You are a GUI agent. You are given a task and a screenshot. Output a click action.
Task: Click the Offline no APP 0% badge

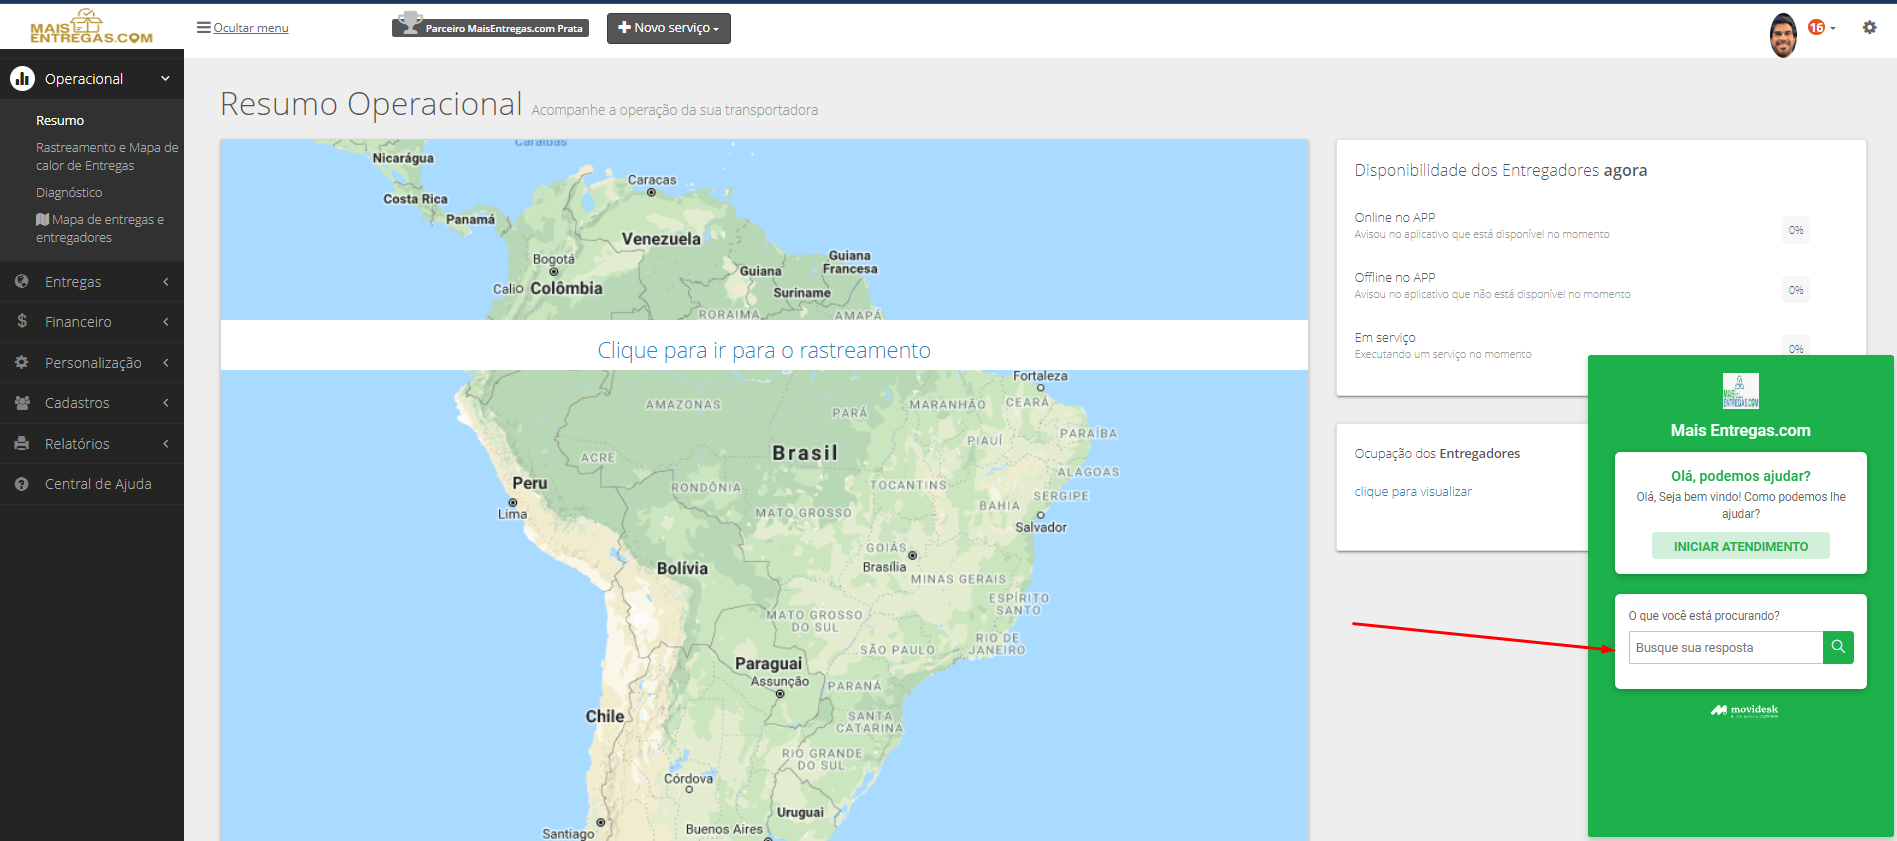pyautogui.click(x=1796, y=290)
